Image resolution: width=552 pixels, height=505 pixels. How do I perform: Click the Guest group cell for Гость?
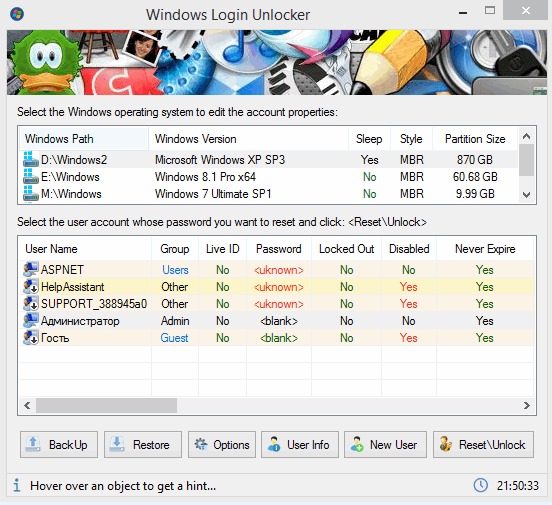pyautogui.click(x=174, y=338)
